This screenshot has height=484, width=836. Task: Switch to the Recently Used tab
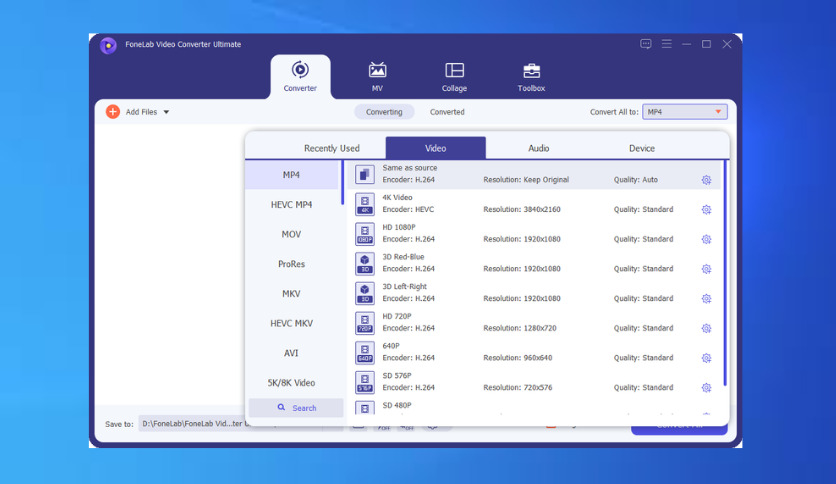pyautogui.click(x=332, y=148)
